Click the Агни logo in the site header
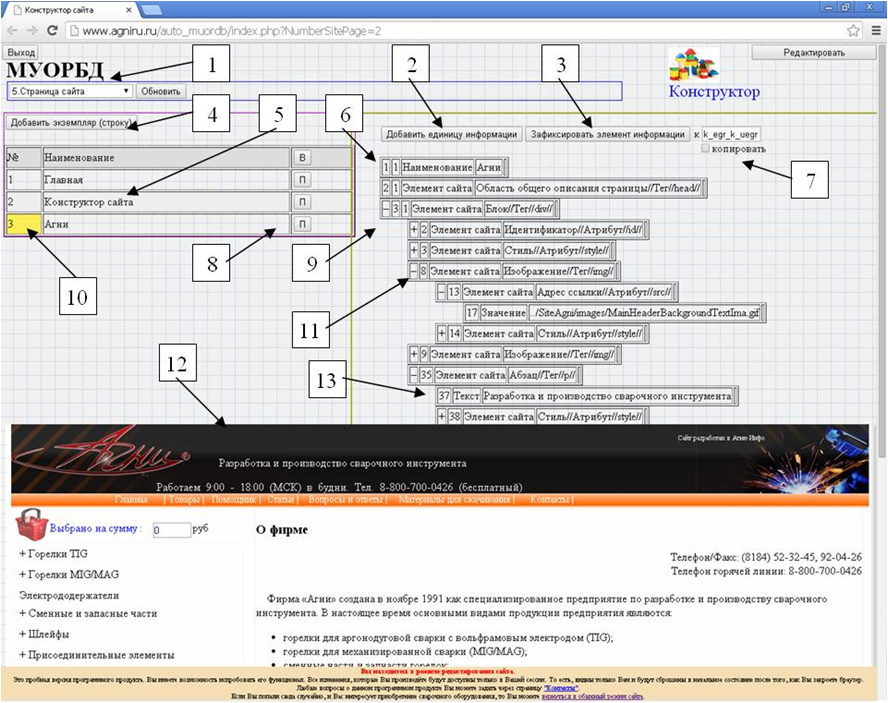The image size is (888, 703). (101, 454)
